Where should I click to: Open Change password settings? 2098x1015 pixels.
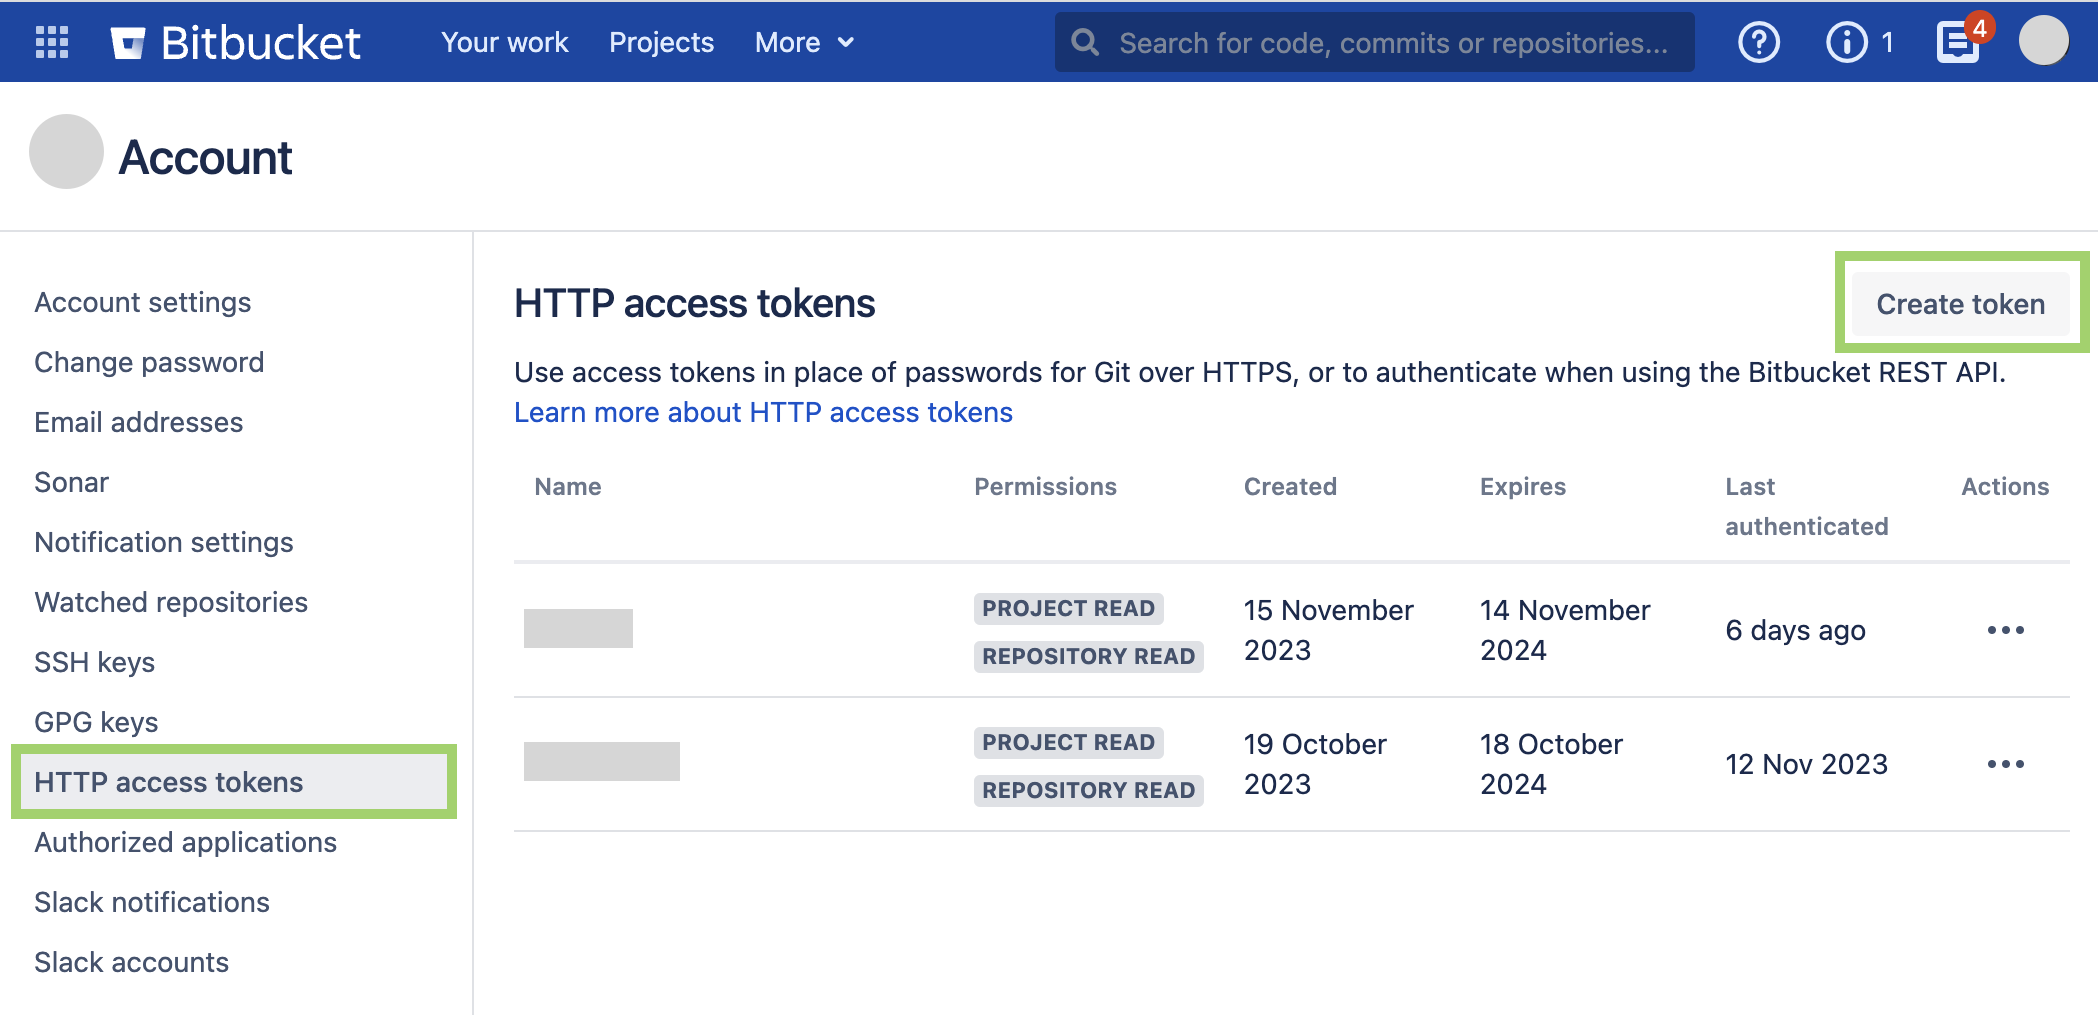(148, 362)
